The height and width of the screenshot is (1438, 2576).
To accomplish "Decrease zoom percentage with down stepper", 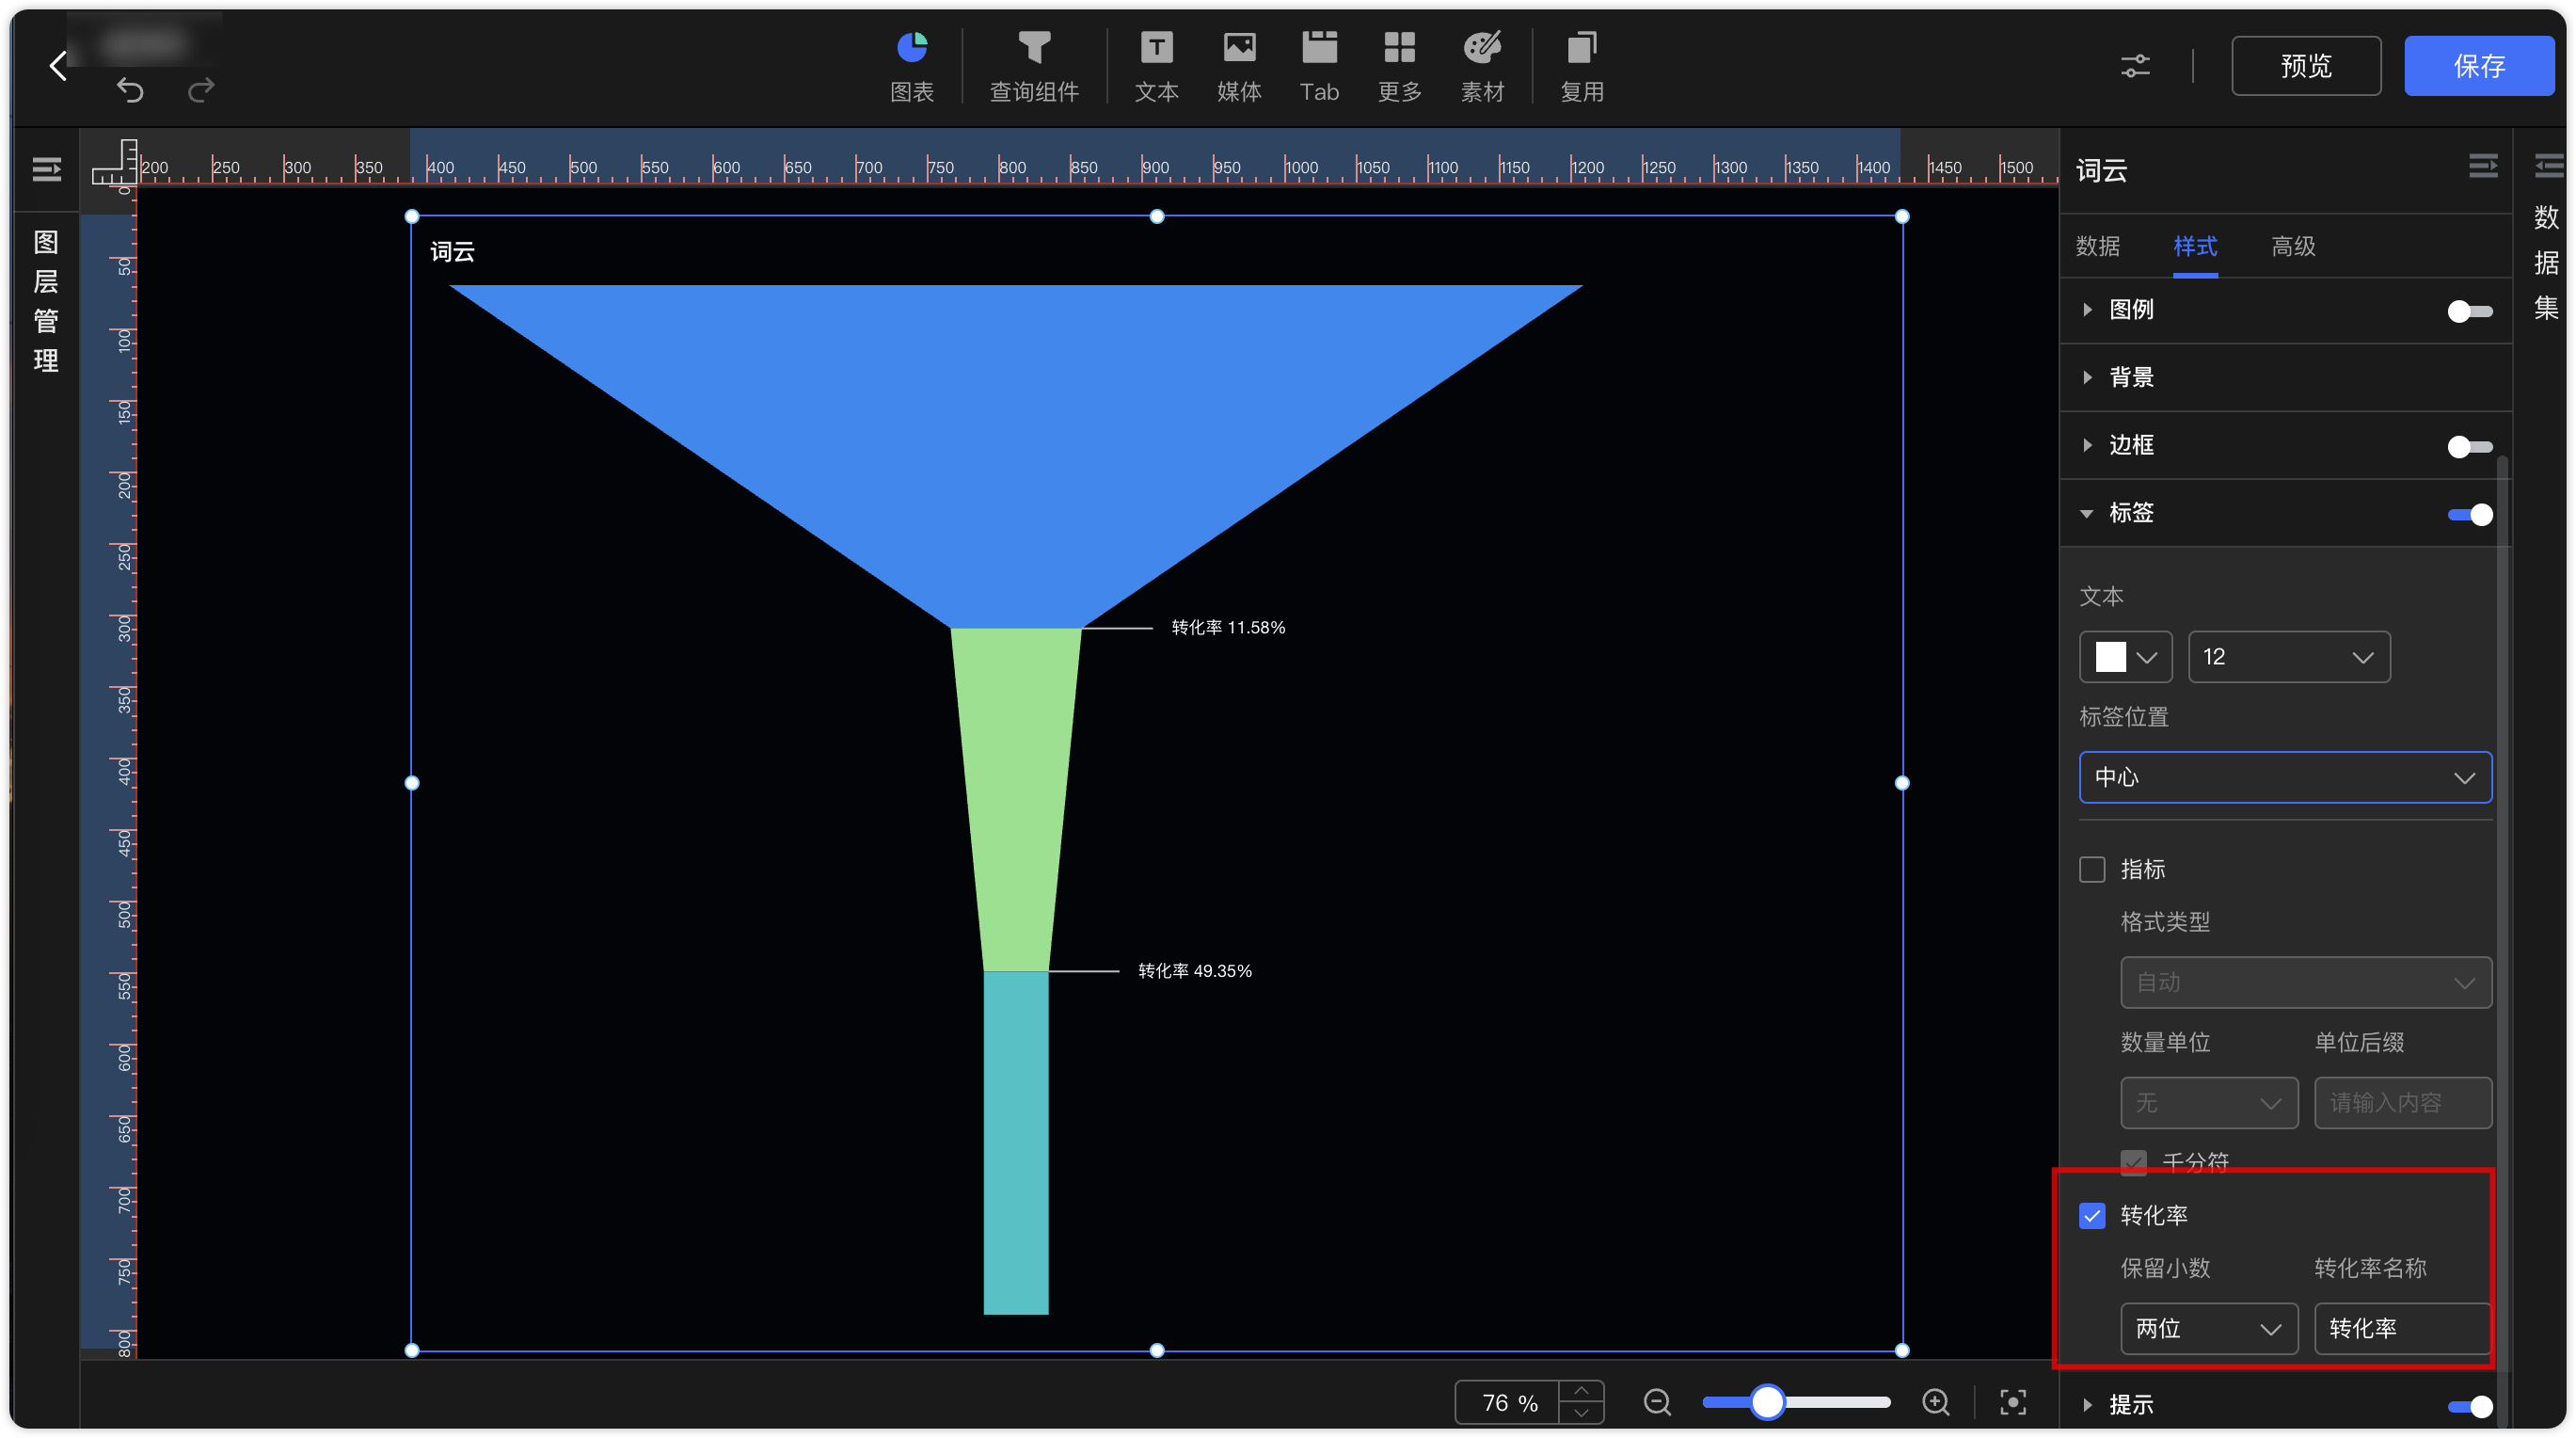I will point(1581,1413).
